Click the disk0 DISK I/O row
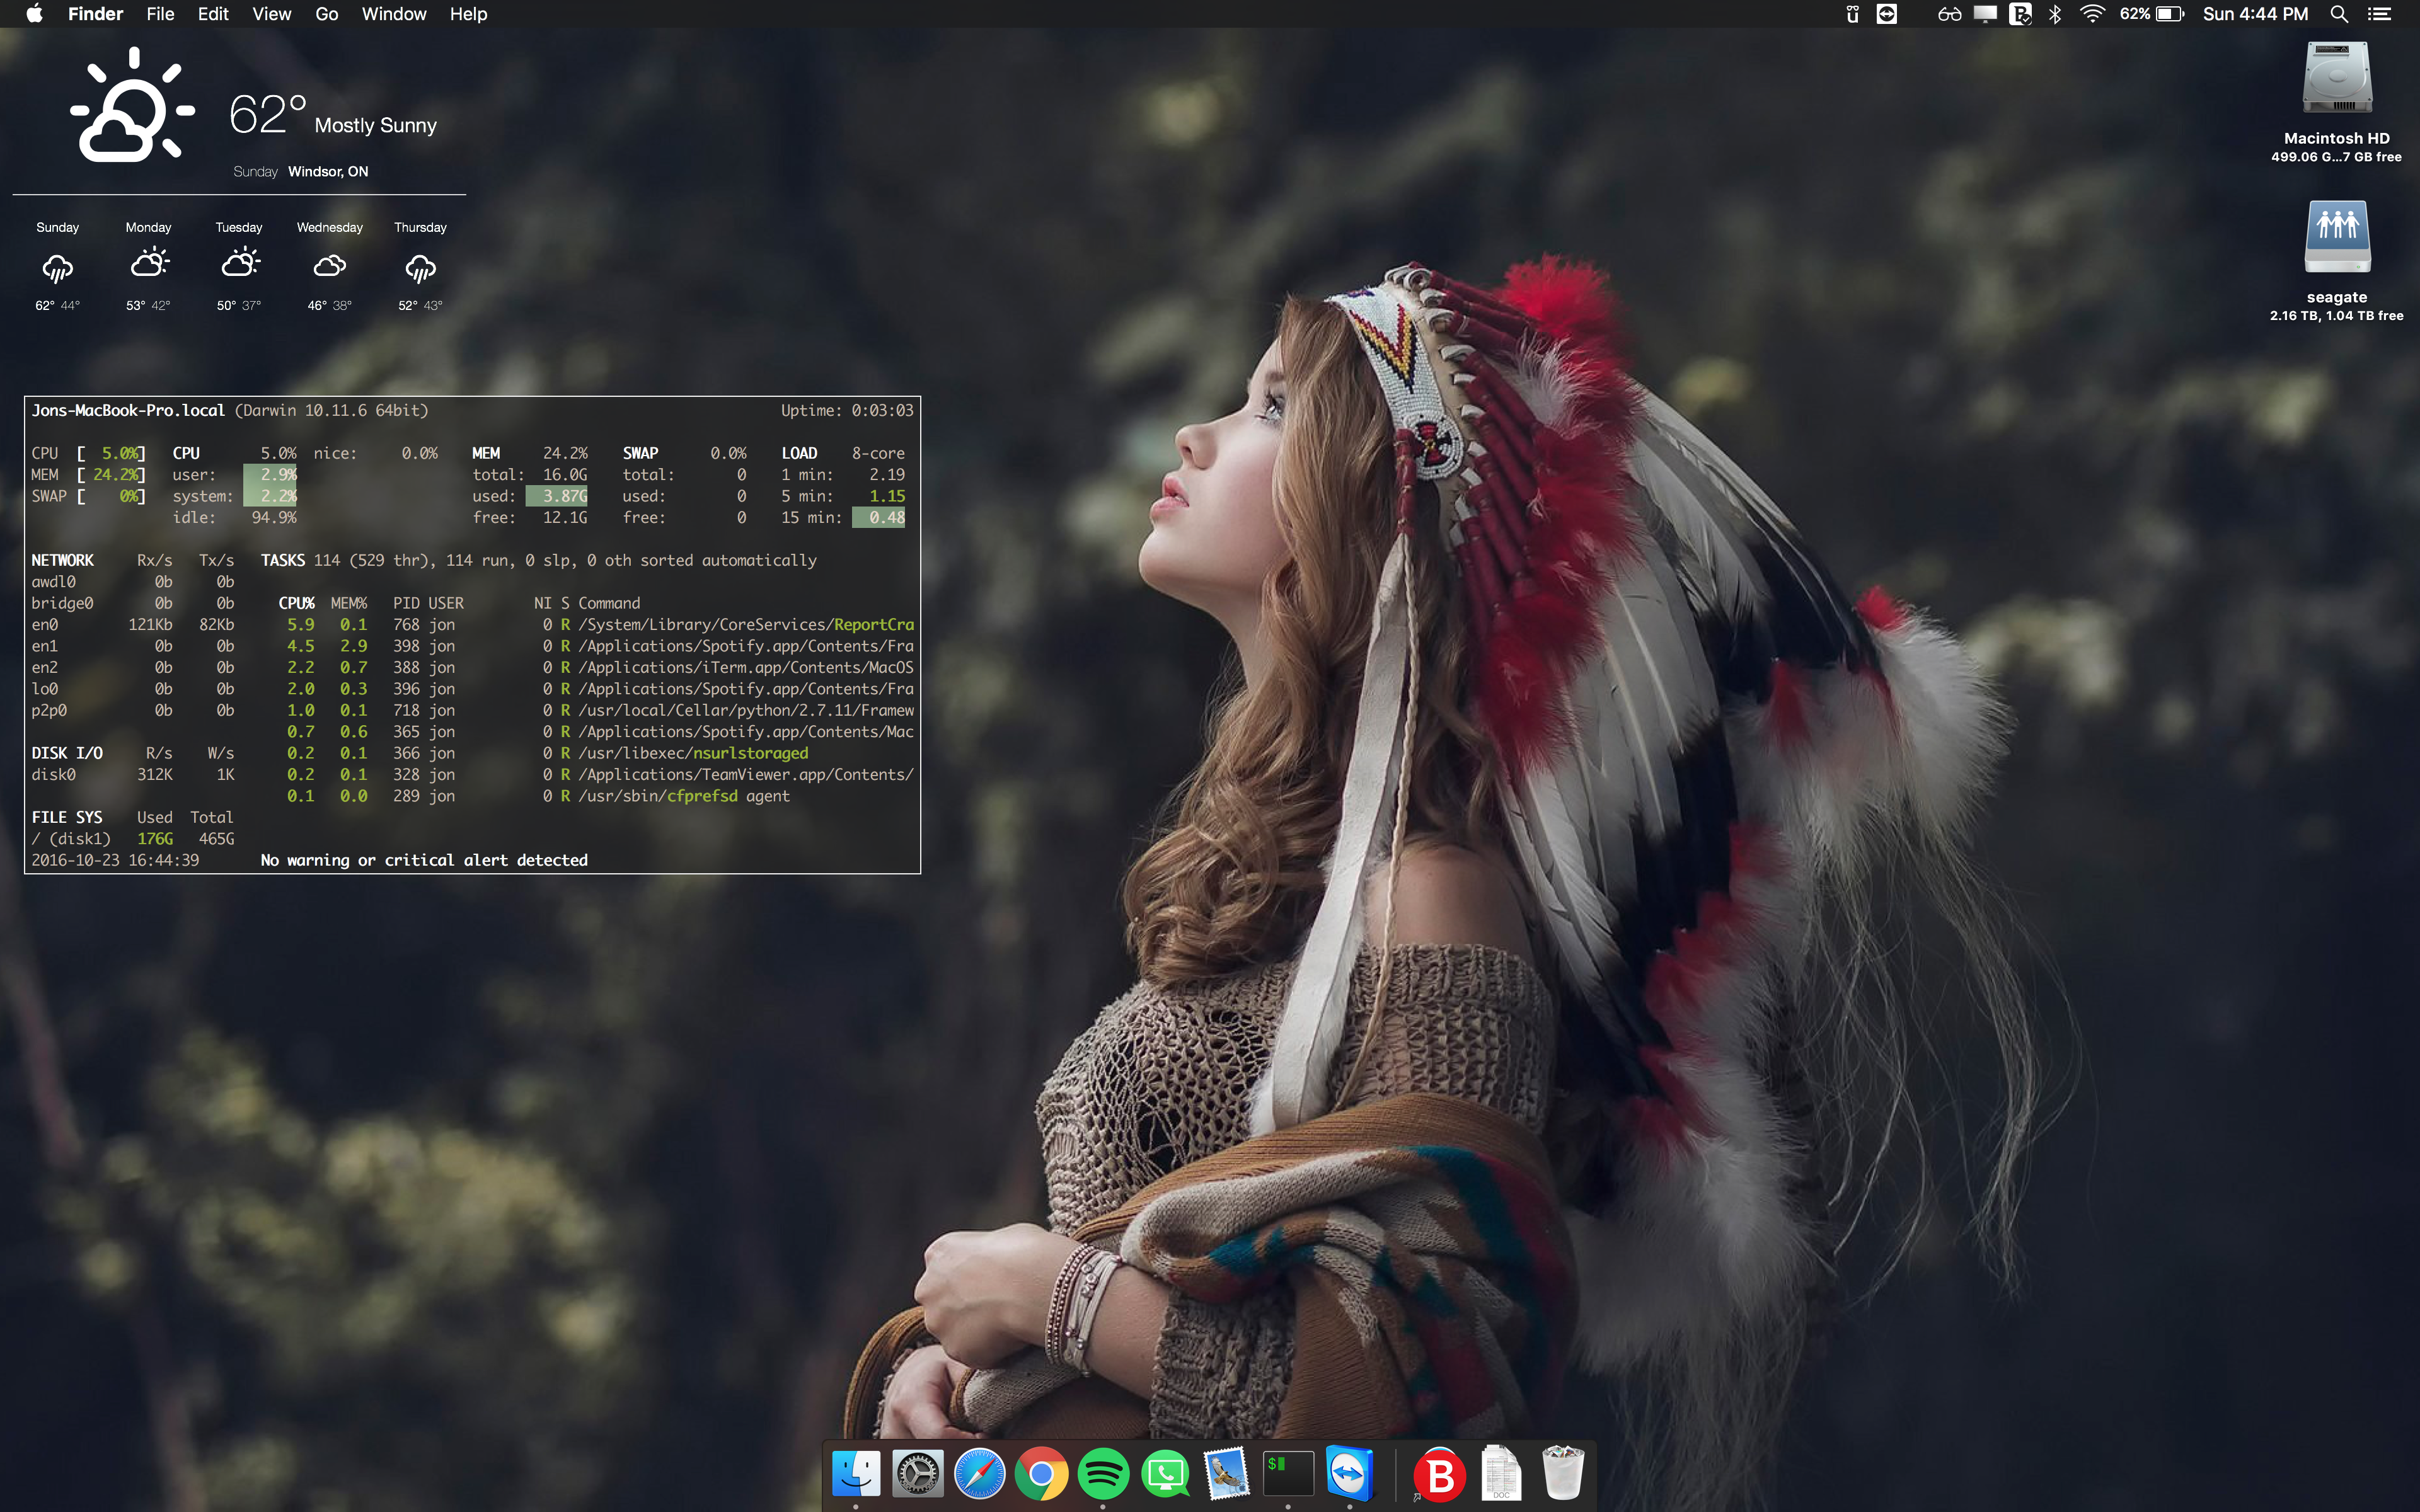The height and width of the screenshot is (1512, 2420). 133,775
